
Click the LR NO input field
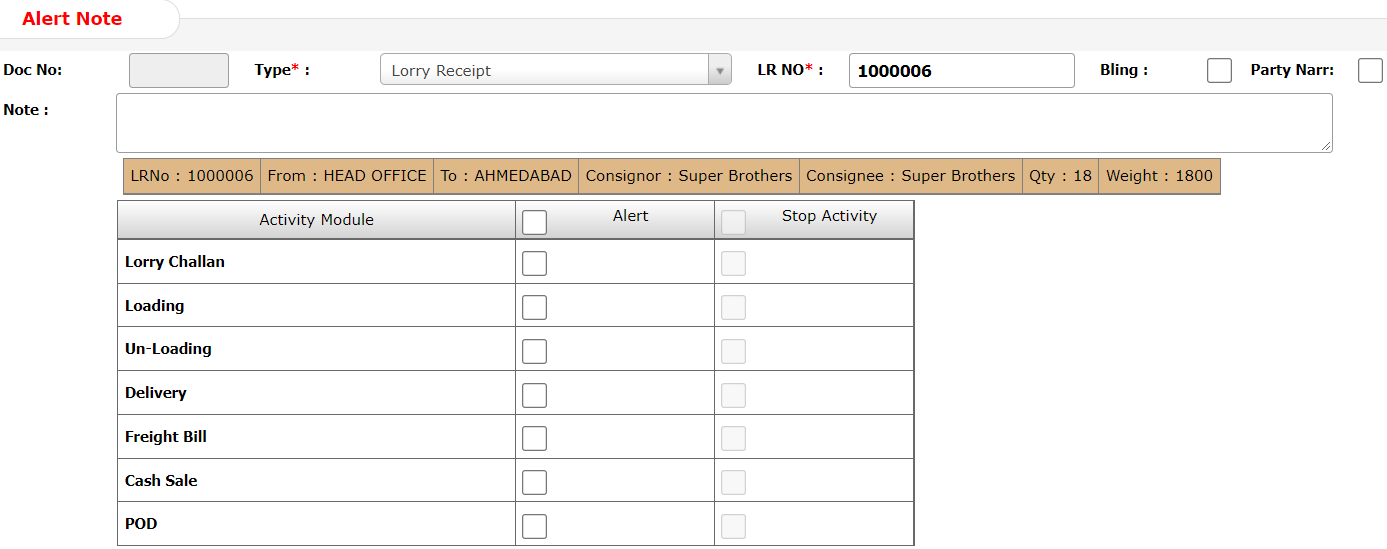coord(961,71)
